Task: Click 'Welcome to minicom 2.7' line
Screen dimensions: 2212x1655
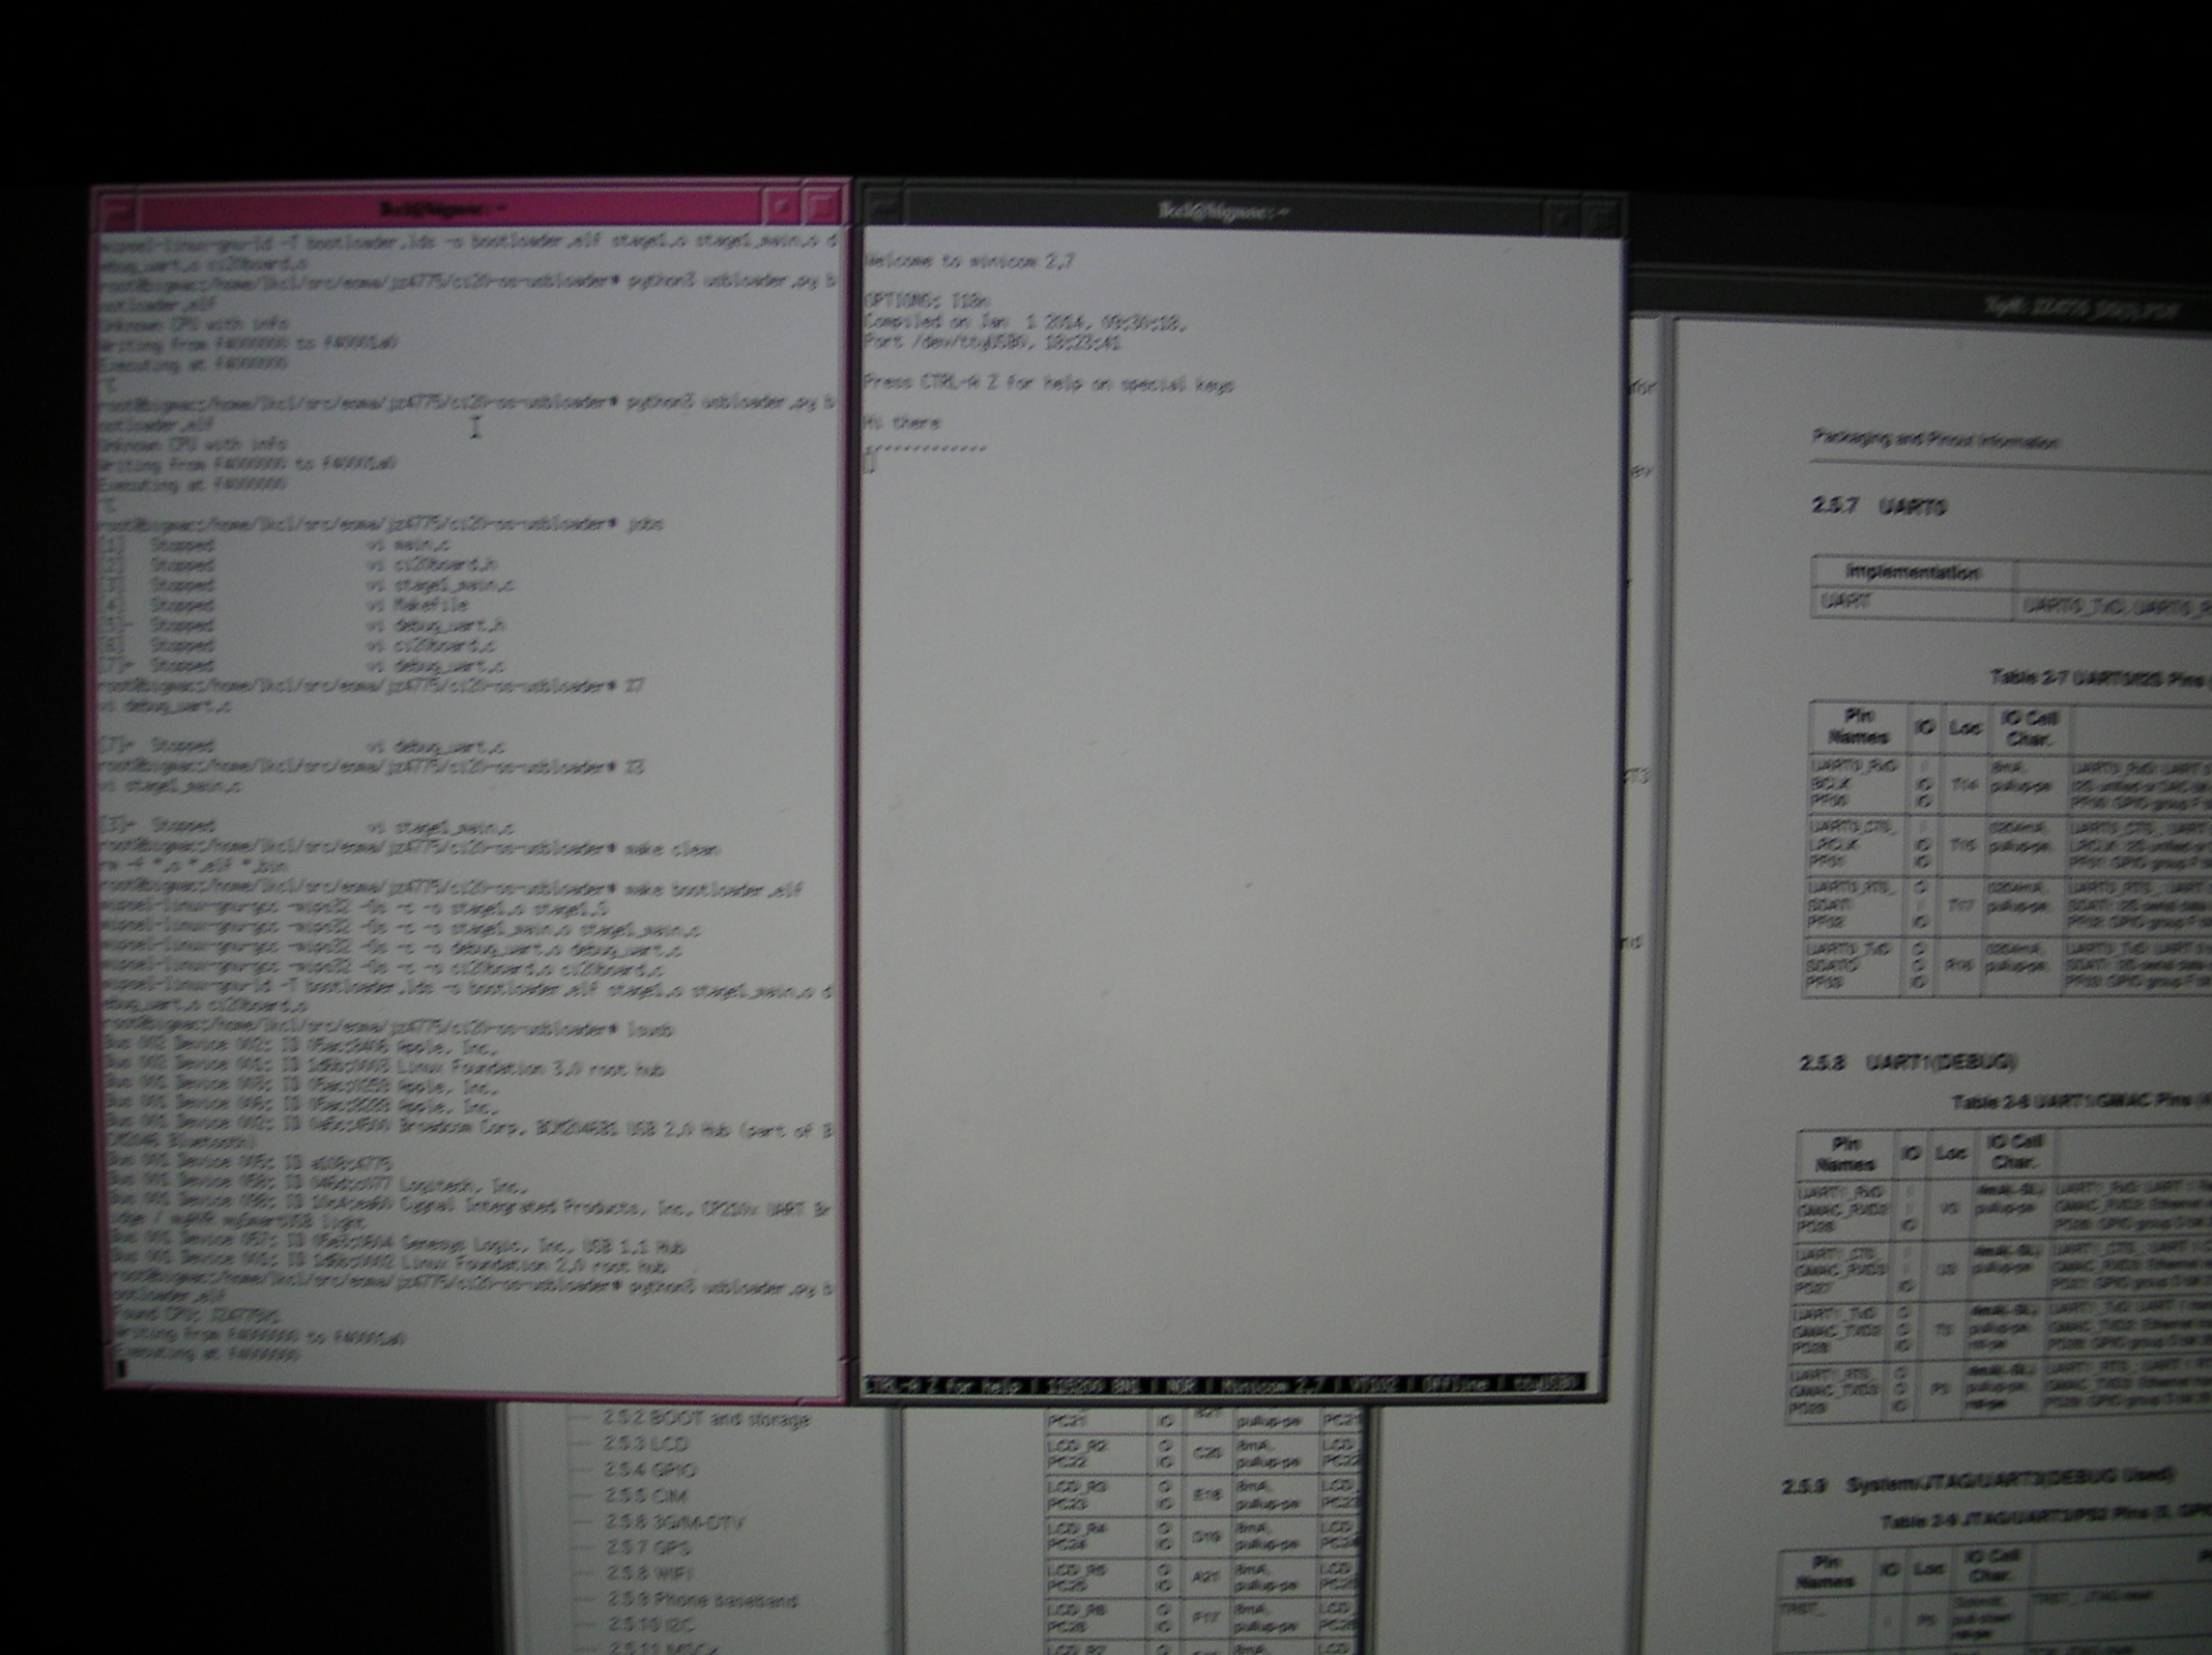Action: [x=968, y=260]
